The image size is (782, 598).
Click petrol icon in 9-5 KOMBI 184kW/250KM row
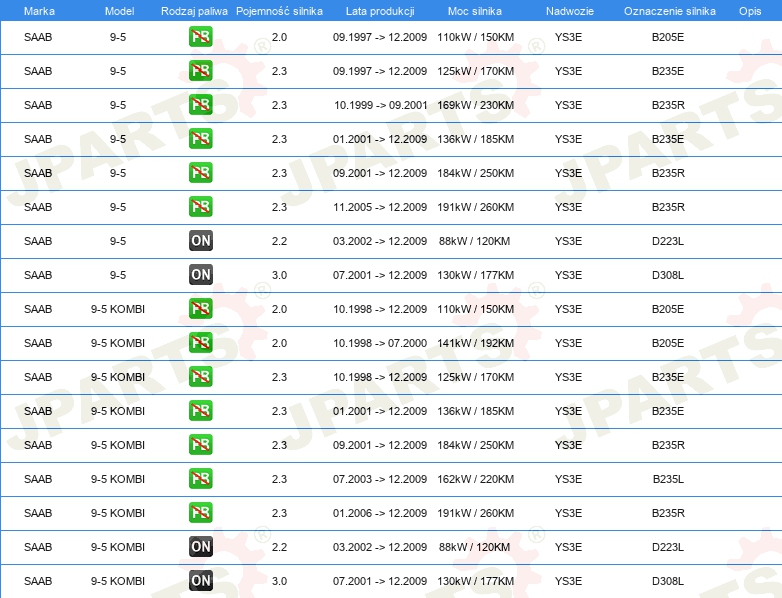click(200, 444)
